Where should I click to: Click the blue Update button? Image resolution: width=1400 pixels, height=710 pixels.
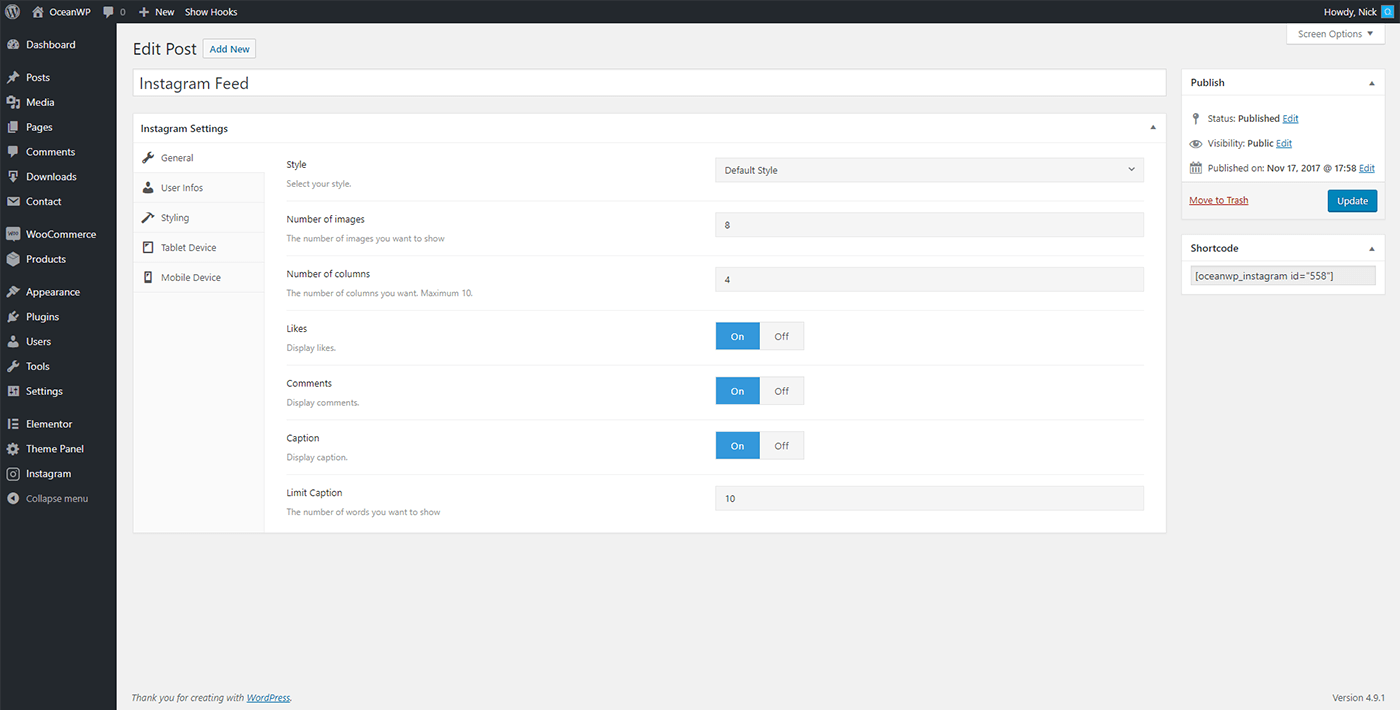[x=1352, y=201]
